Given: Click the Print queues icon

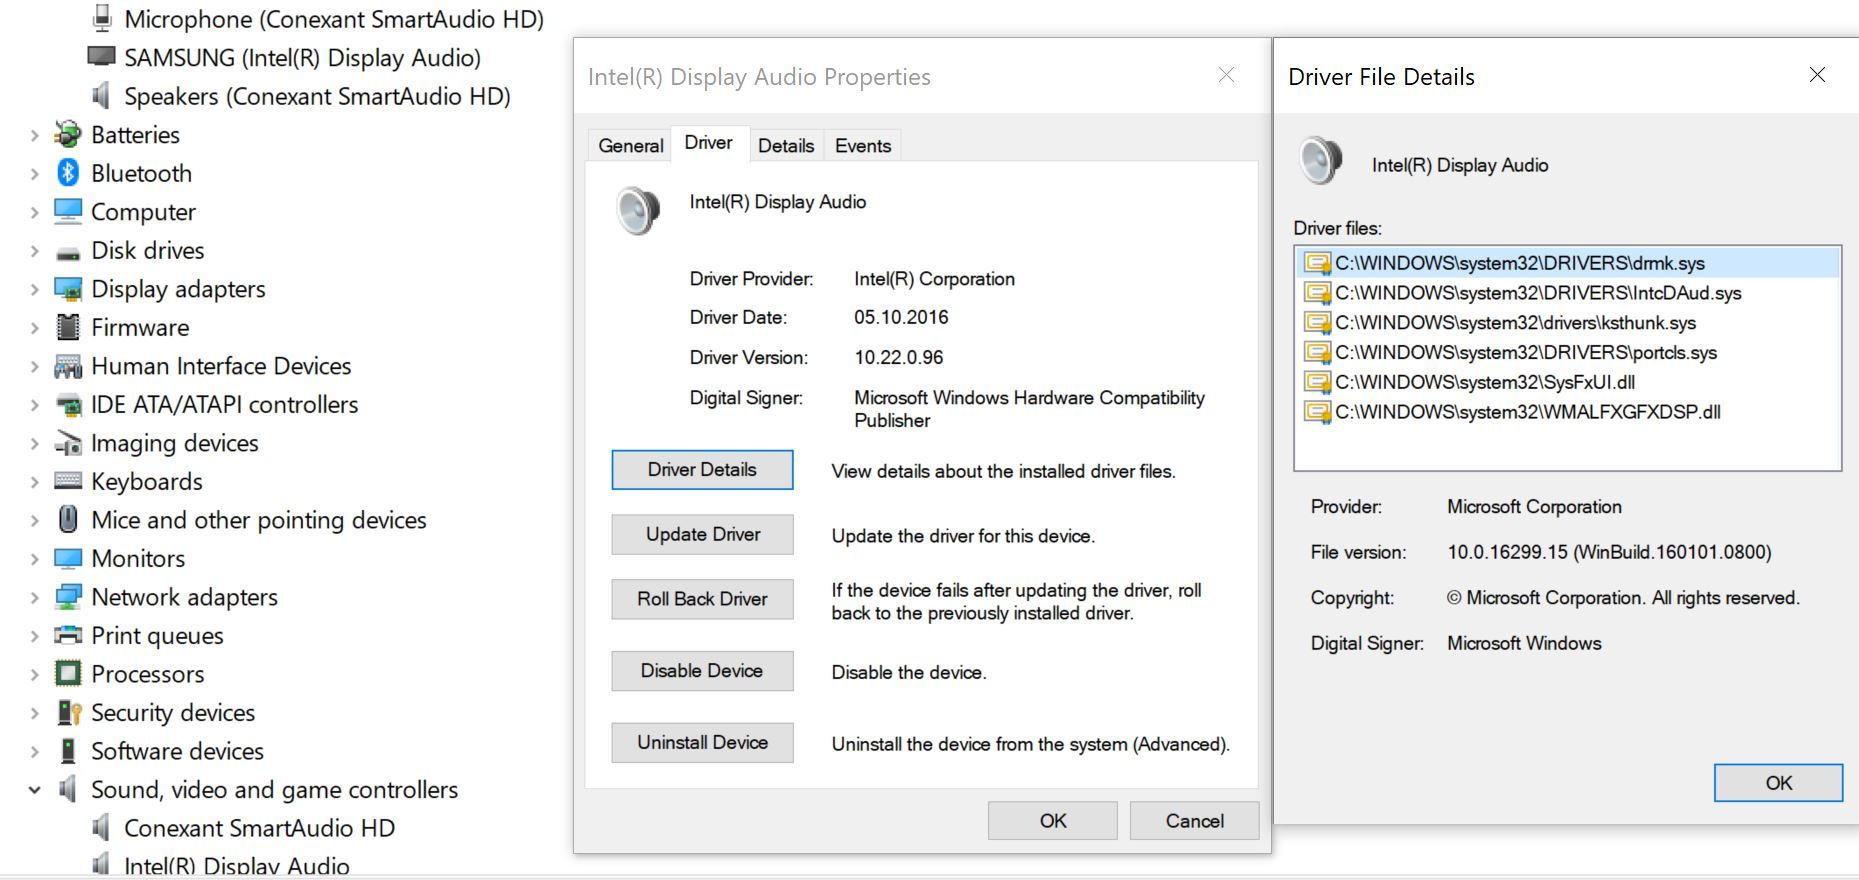Looking at the screenshot, I should [68, 635].
